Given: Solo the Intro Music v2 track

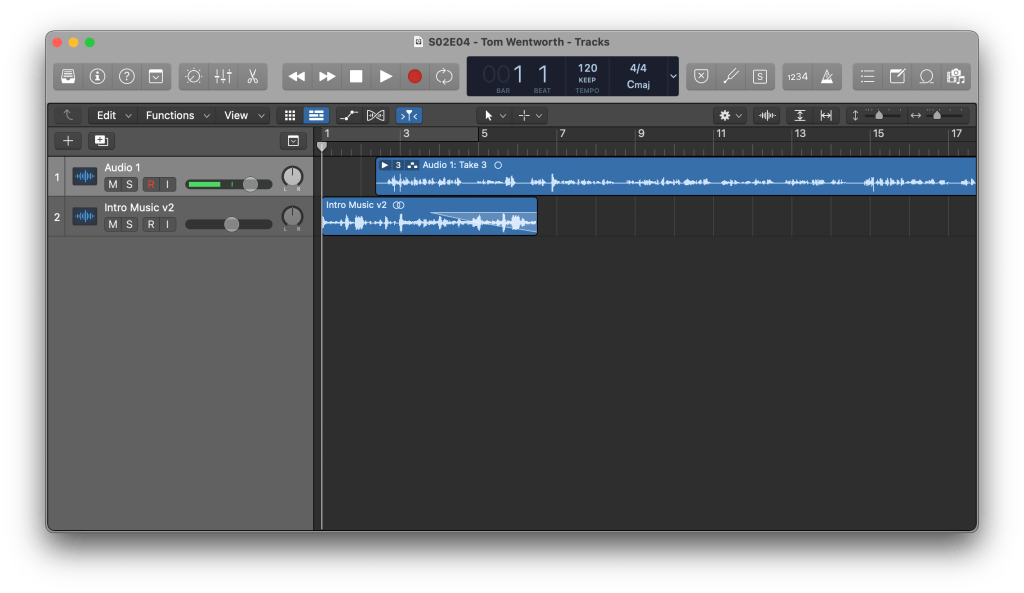Looking at the screenshot, I should tap(129, 224).
